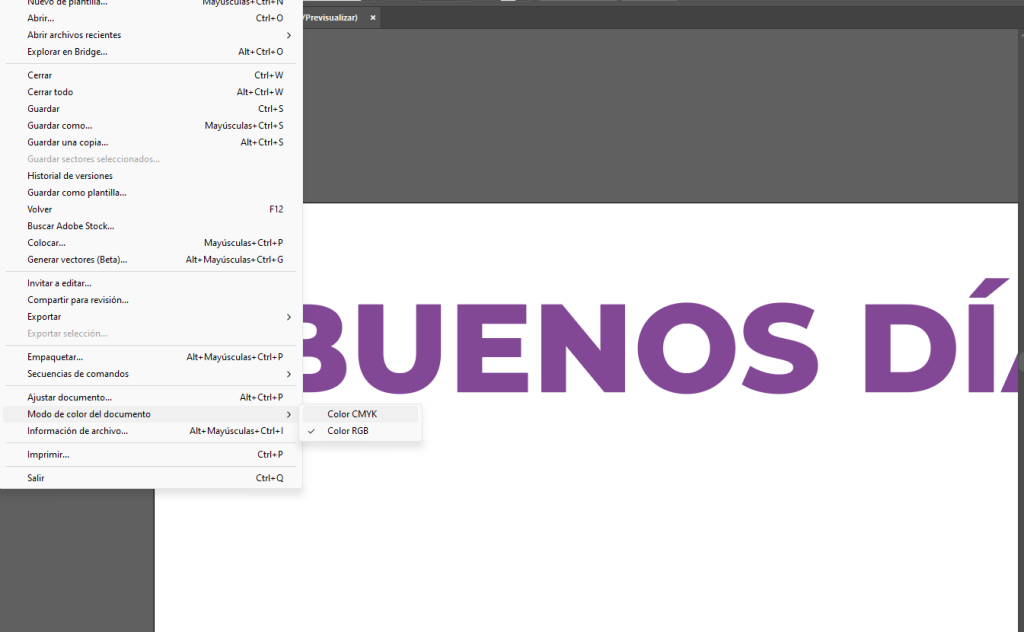The height and width of the screenshot is (632, 1024).
Task: Expand Modo de color del documento
Action: tap(151, 415)
